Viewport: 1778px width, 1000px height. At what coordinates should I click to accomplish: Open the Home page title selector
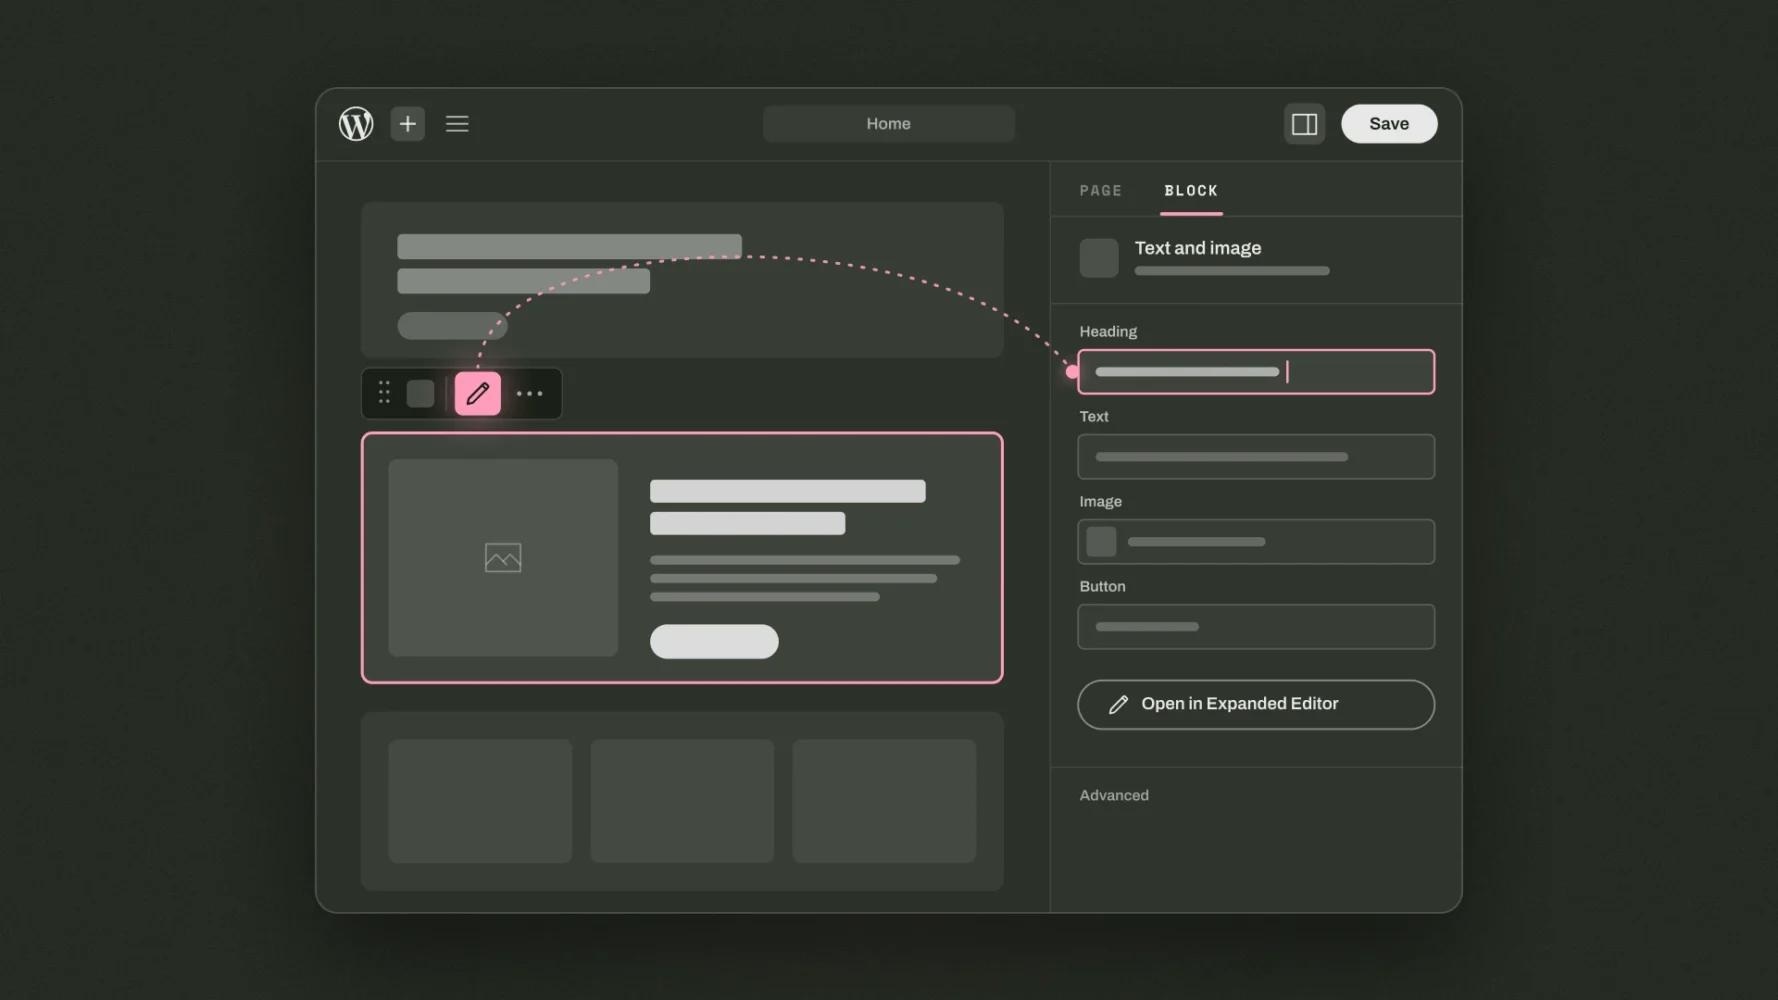click(x=889, y=124)
